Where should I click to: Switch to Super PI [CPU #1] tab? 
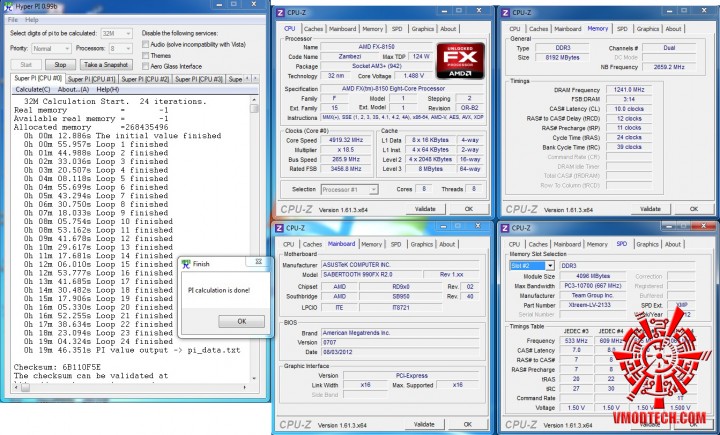point(92,79)
